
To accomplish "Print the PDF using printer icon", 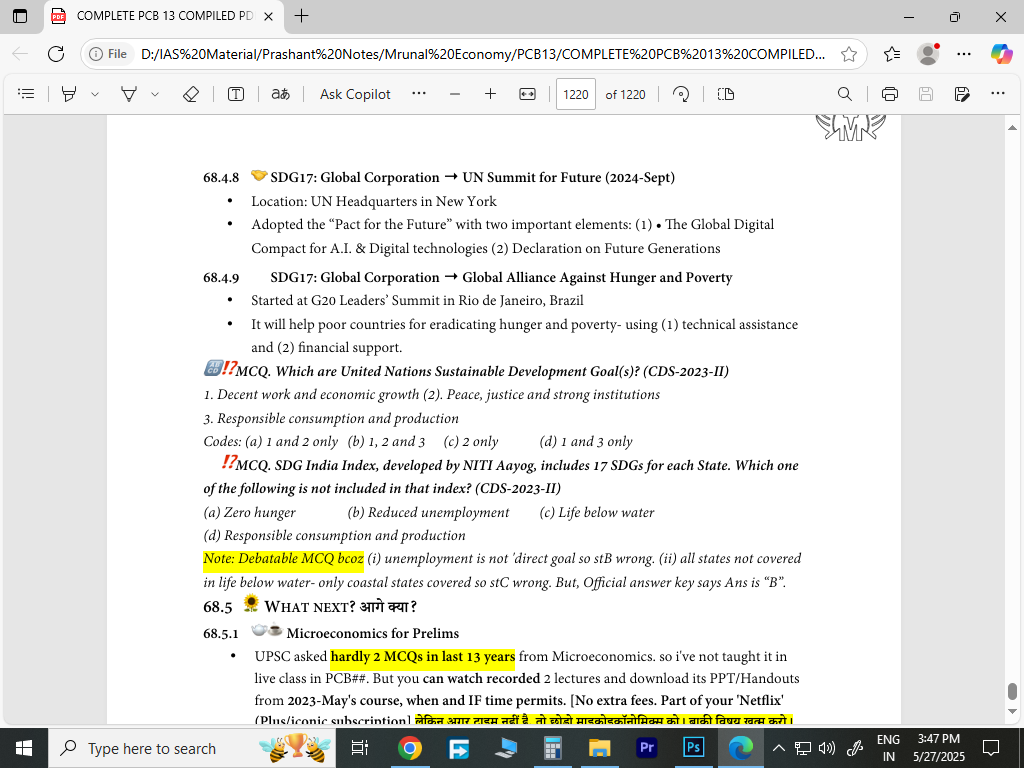I will pyautogui.click(x=890, y=94).
